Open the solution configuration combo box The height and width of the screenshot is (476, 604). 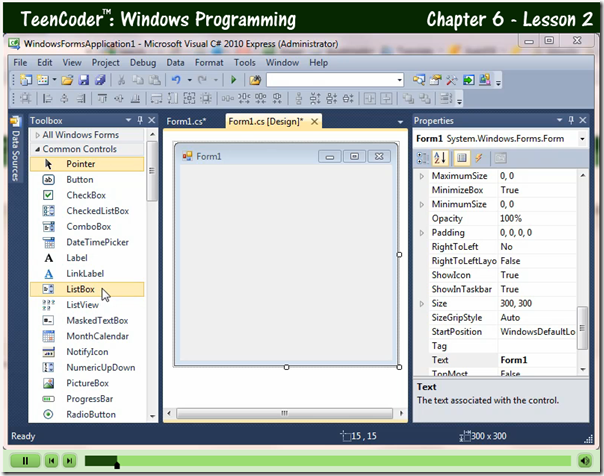335,80
